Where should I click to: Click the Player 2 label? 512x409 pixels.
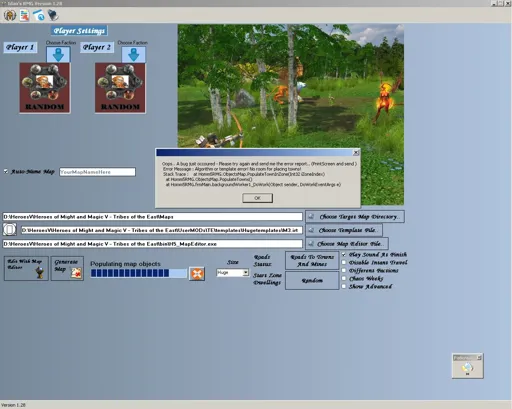point(97,47)
